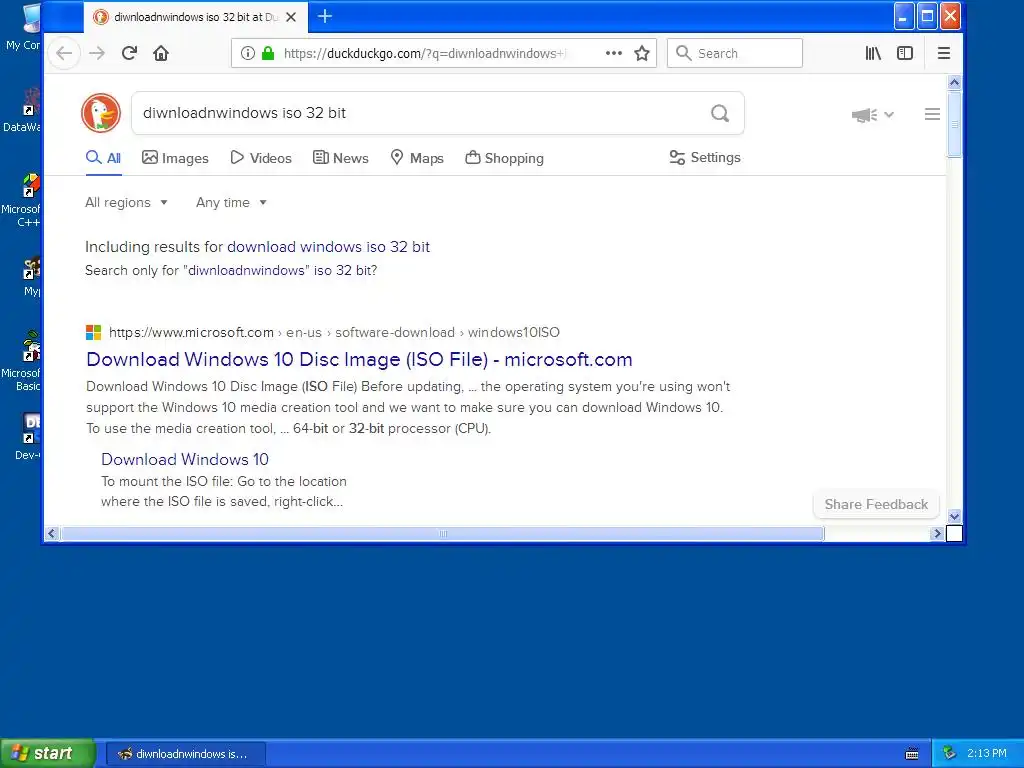
Task: Click the horizontal scrollbar thumb
Action: [x=443, y=534]
